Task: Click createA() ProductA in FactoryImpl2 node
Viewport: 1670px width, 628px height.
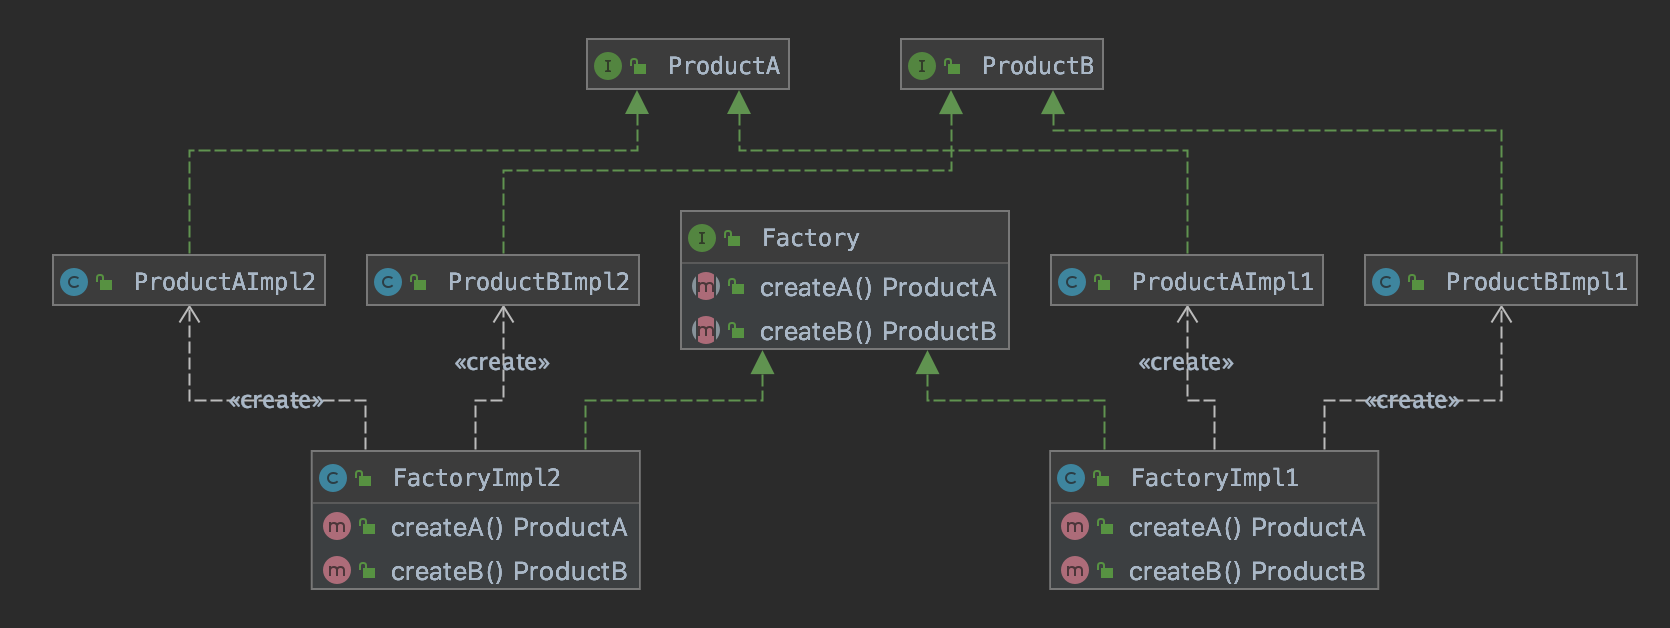Action: pyautogui.click(x=509, y=527)
